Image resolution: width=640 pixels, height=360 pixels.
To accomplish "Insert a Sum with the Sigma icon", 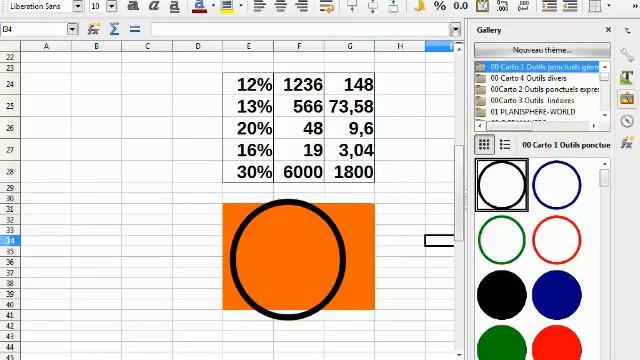I will pos(114,29).
